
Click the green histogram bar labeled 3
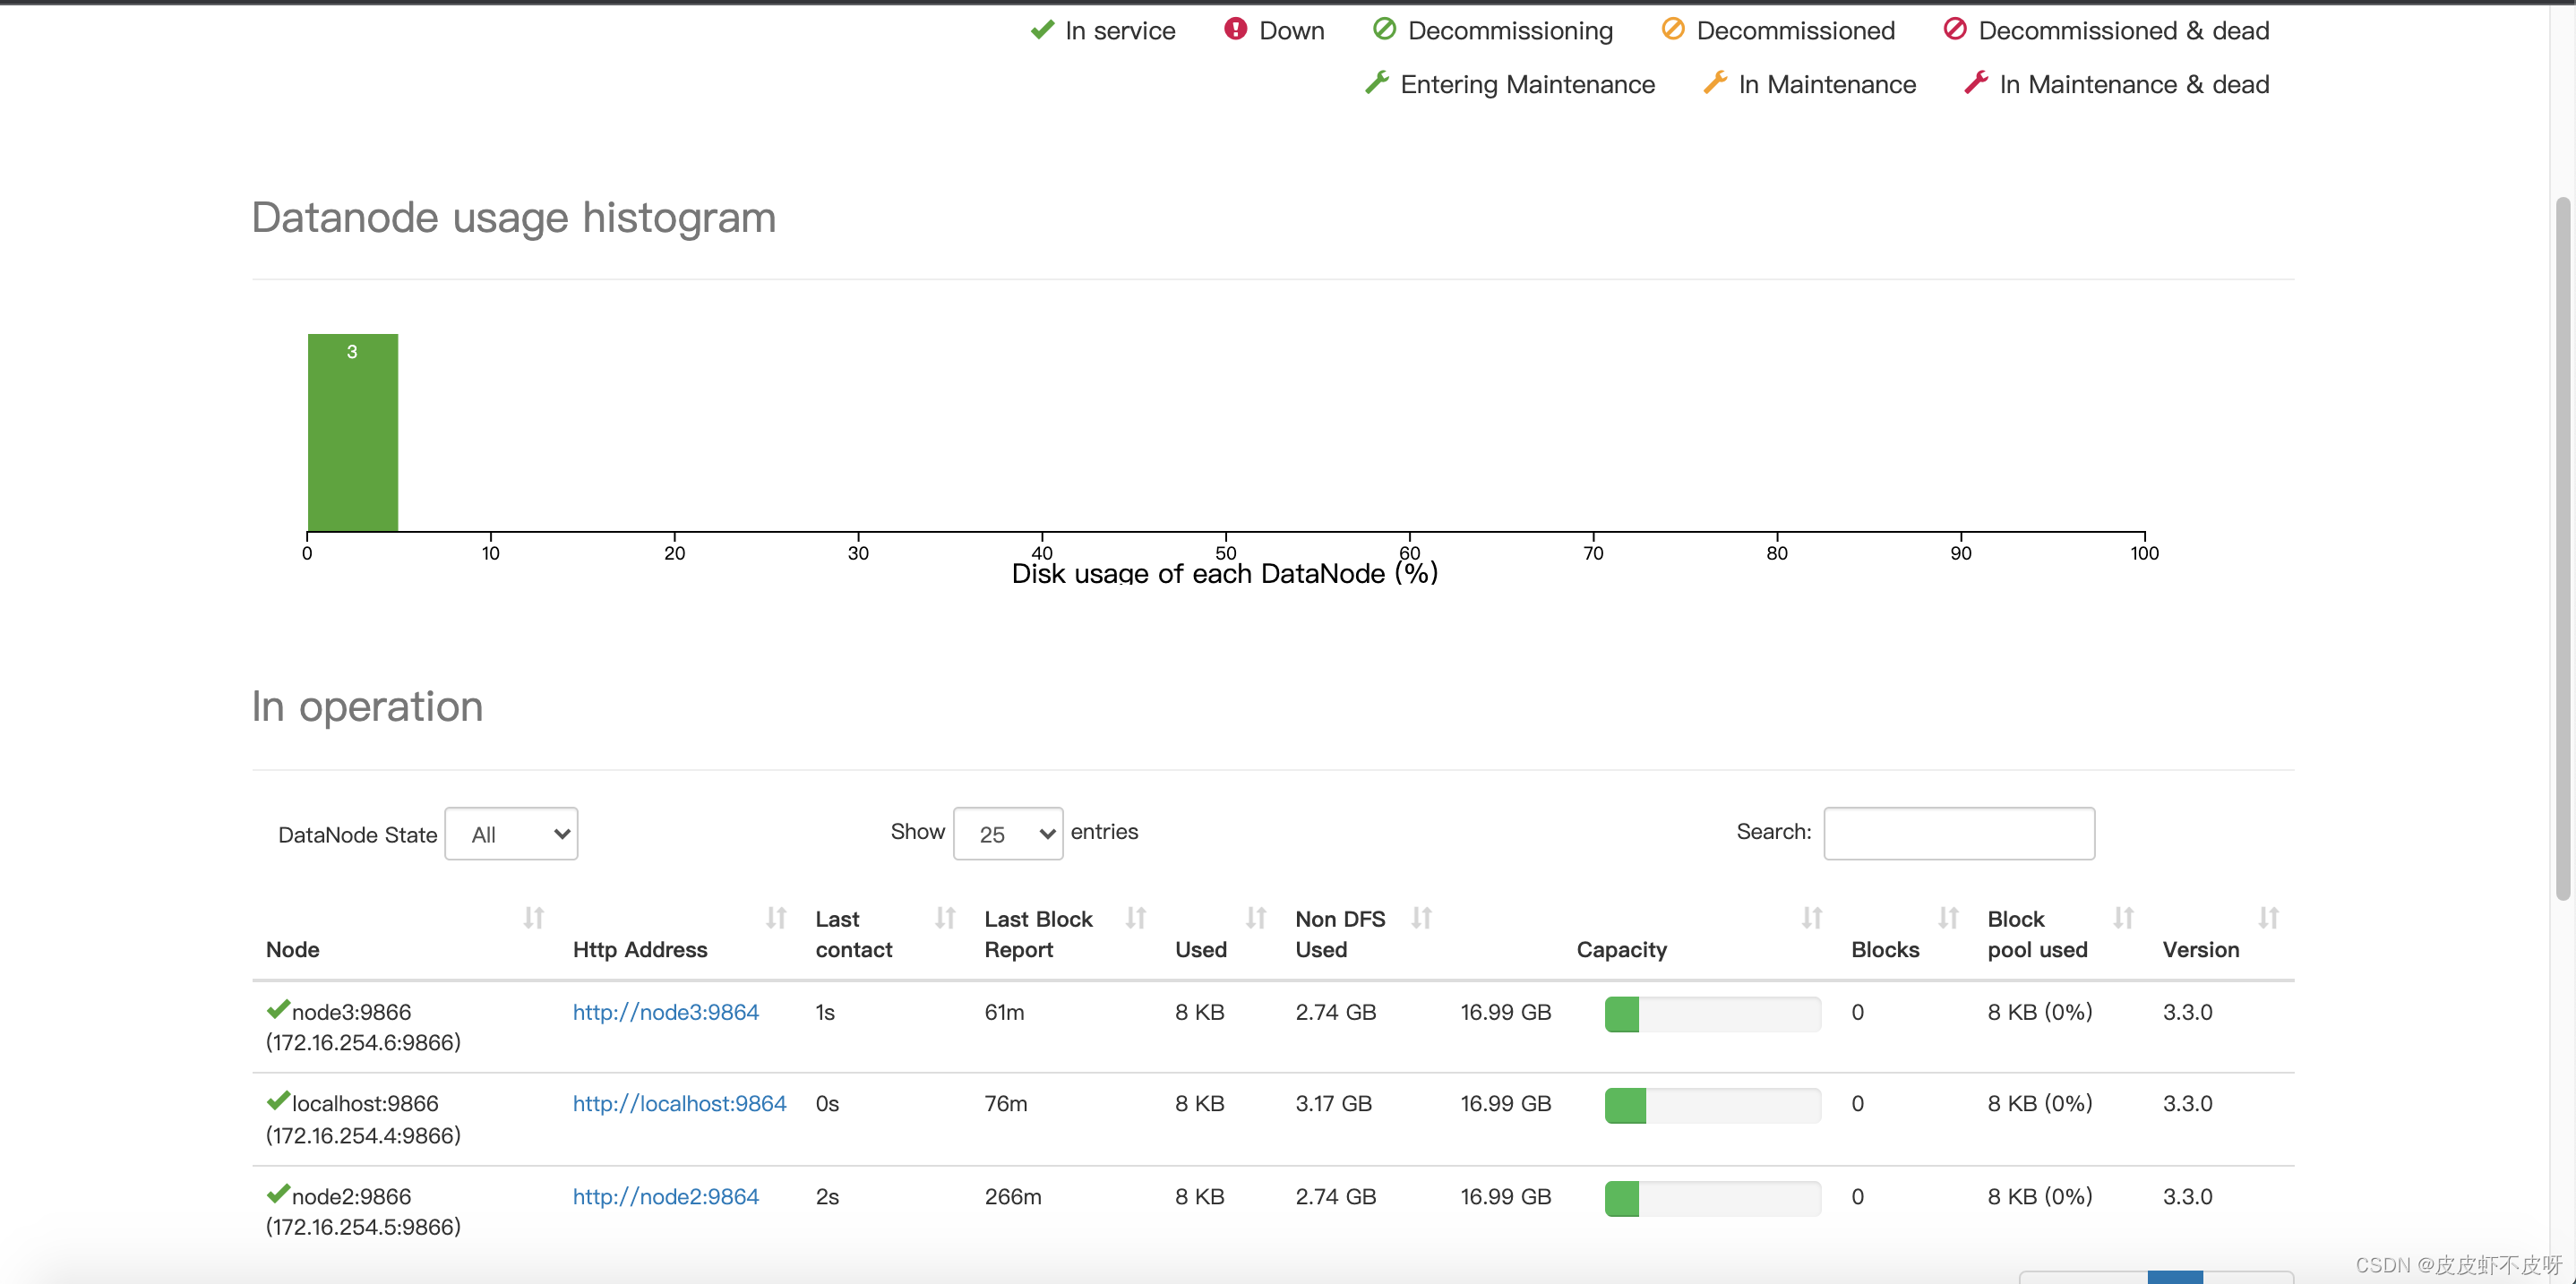353,433
